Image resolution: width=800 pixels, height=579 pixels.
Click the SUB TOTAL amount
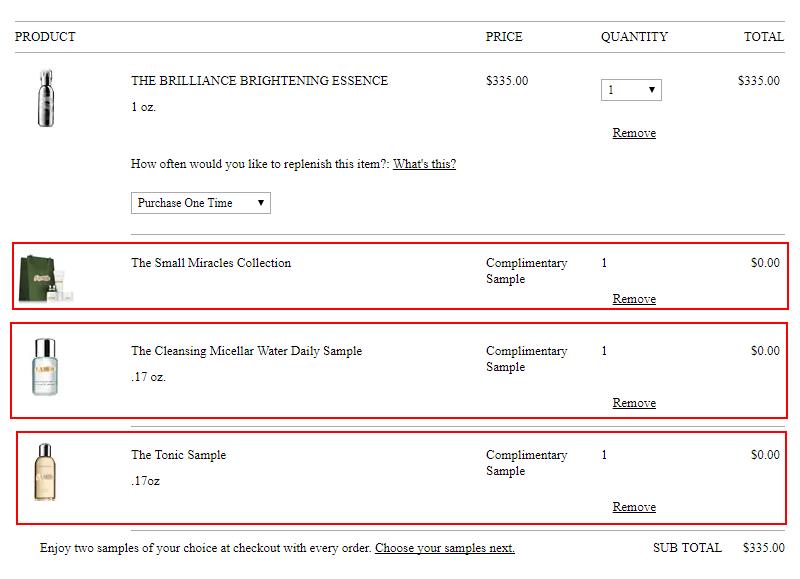coord(764,548)
